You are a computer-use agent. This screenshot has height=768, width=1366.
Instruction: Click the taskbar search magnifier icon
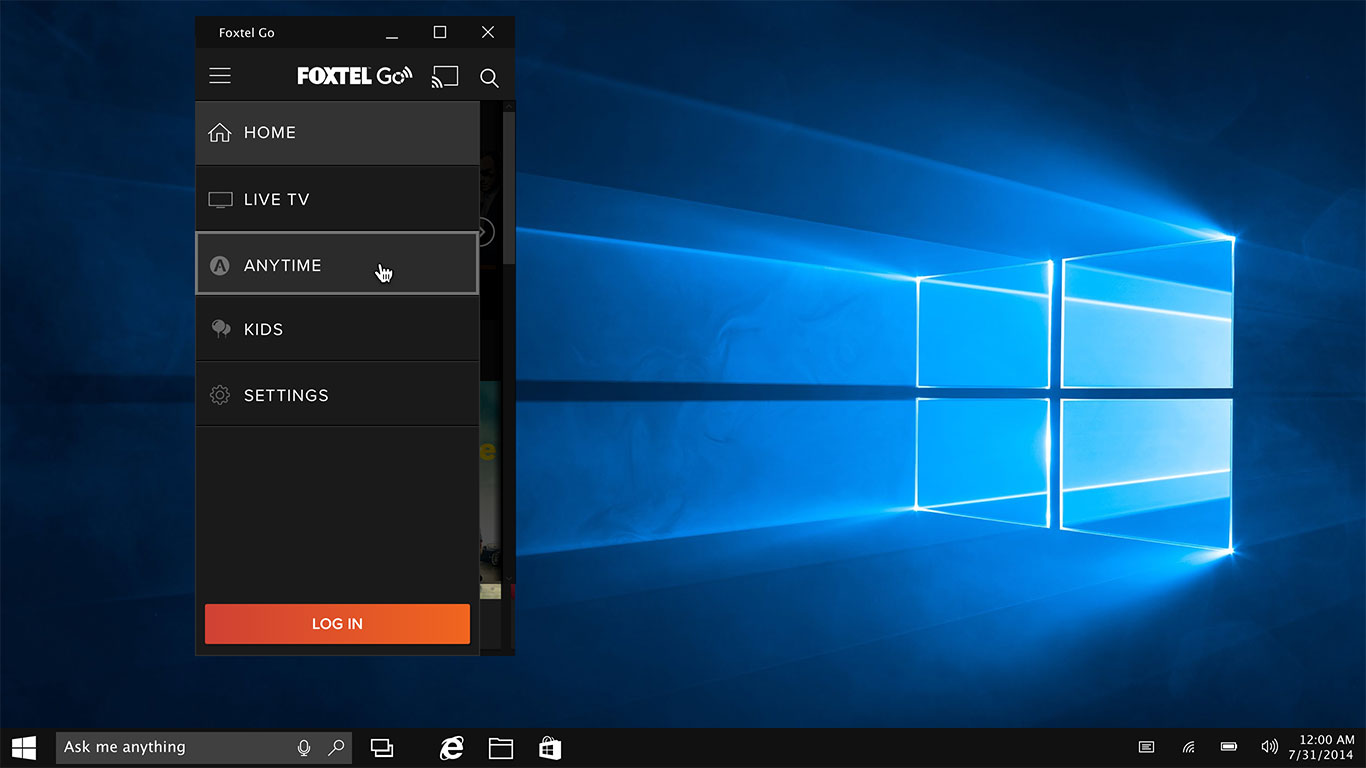pyautogui.click(x=336, y=747)
